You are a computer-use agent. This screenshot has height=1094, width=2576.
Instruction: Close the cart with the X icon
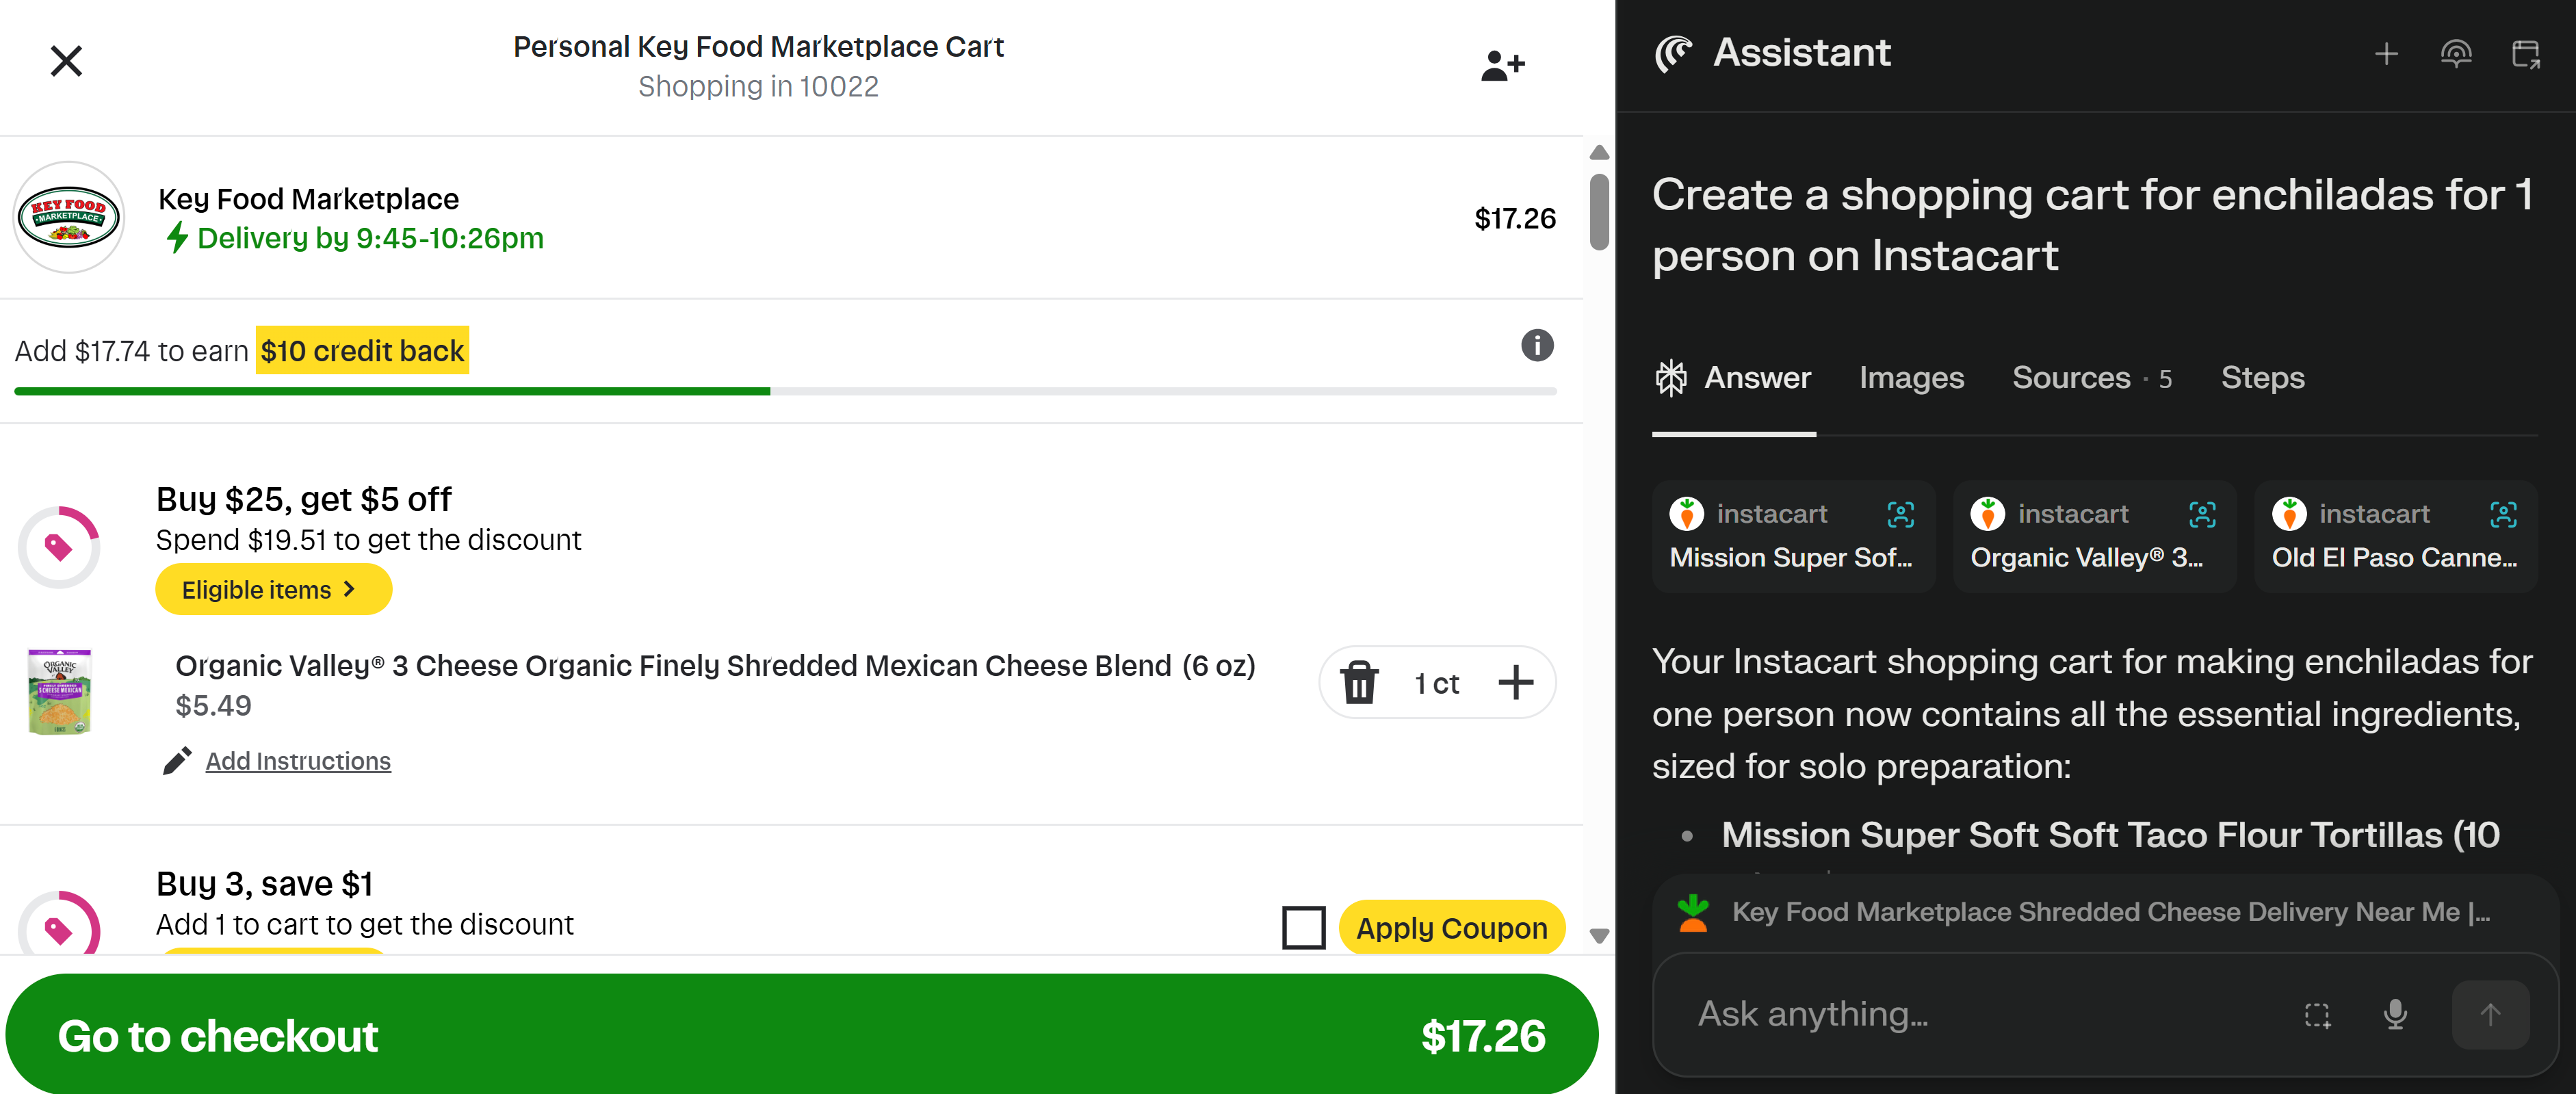click(x=66, y=62)
